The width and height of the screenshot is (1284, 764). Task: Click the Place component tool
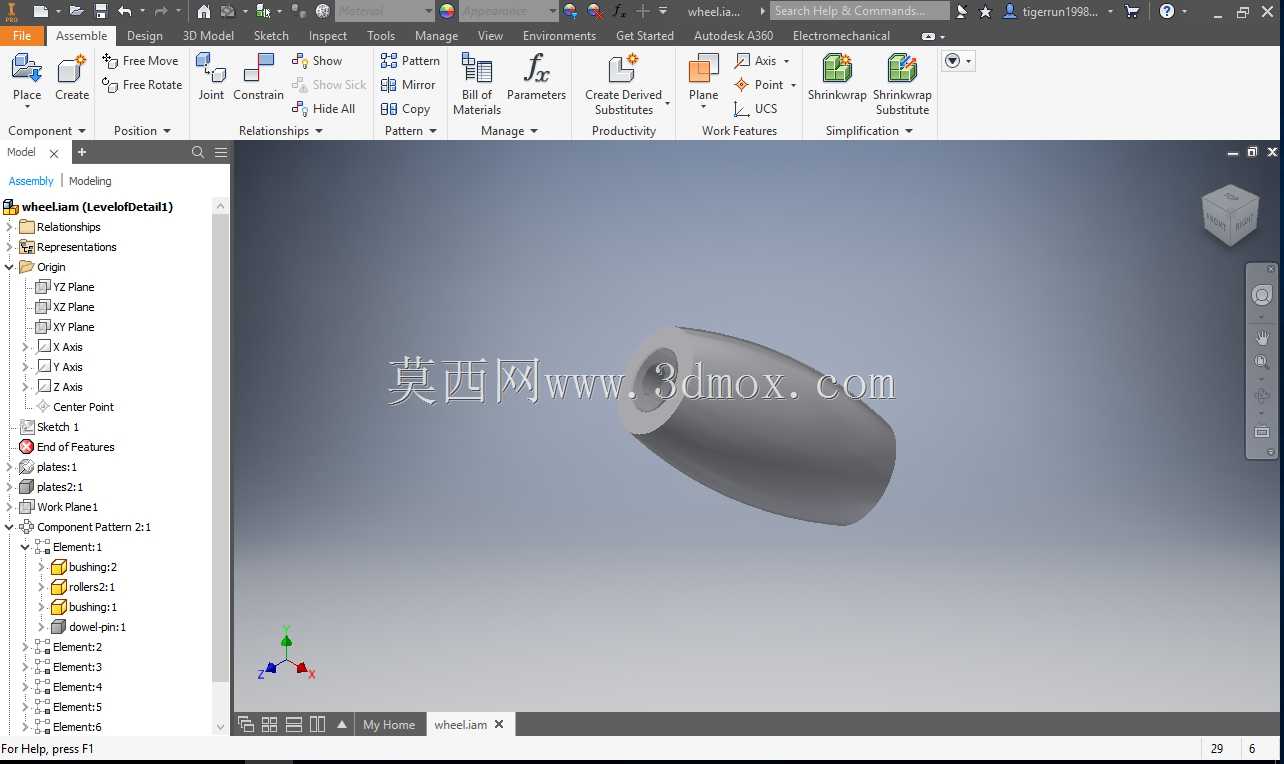(x=27, y=80)
